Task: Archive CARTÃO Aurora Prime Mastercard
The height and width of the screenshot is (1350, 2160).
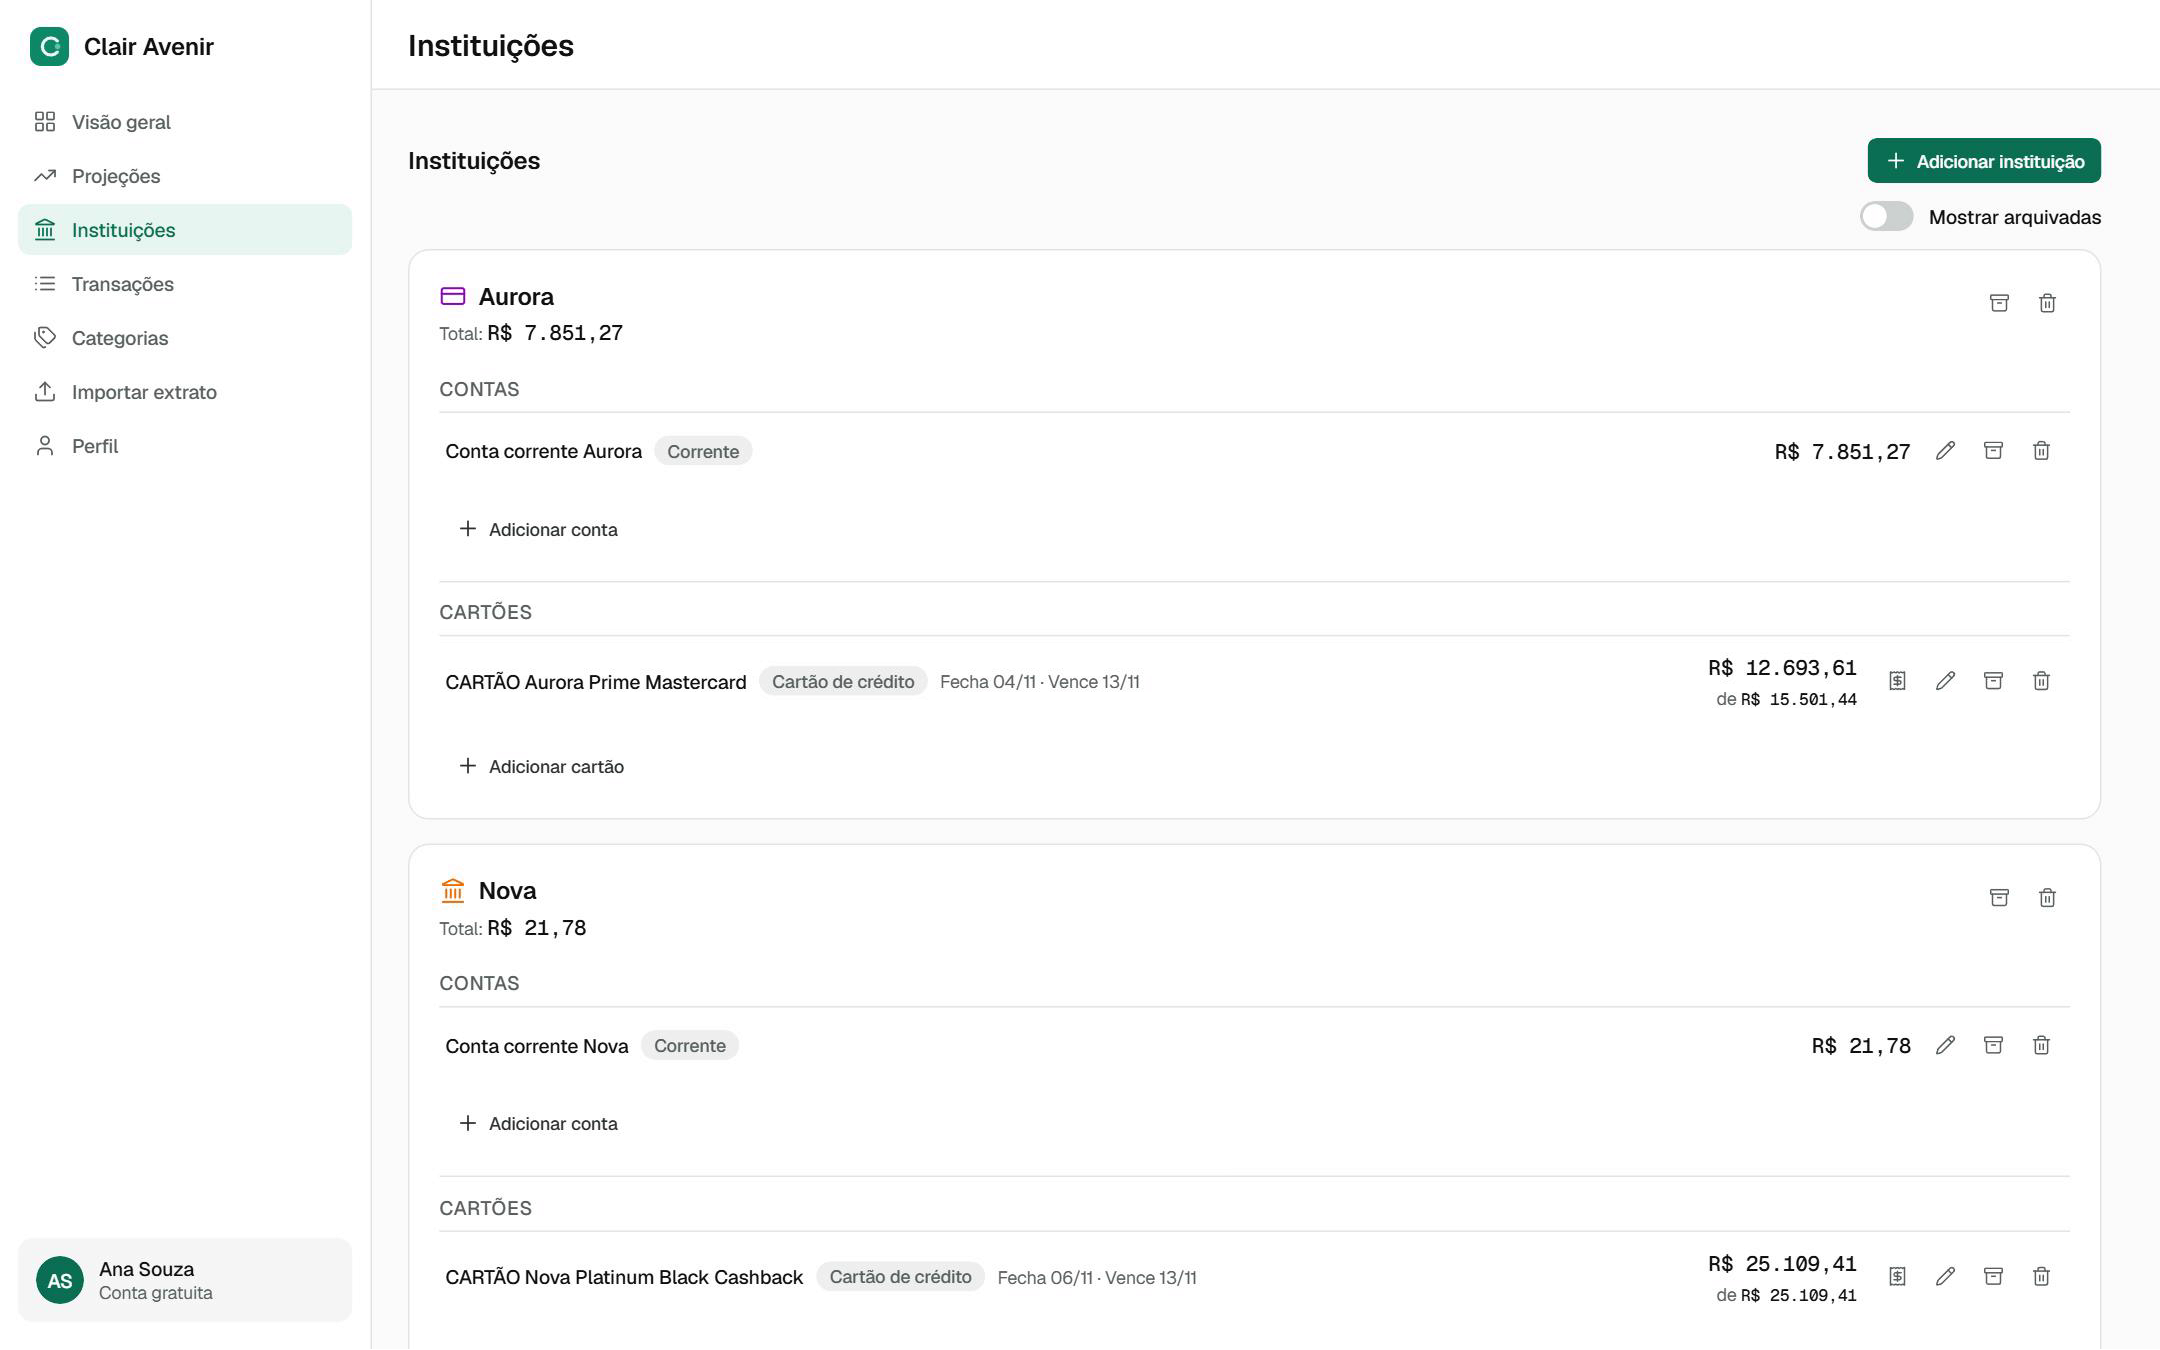Action: tap(1993, 681)
